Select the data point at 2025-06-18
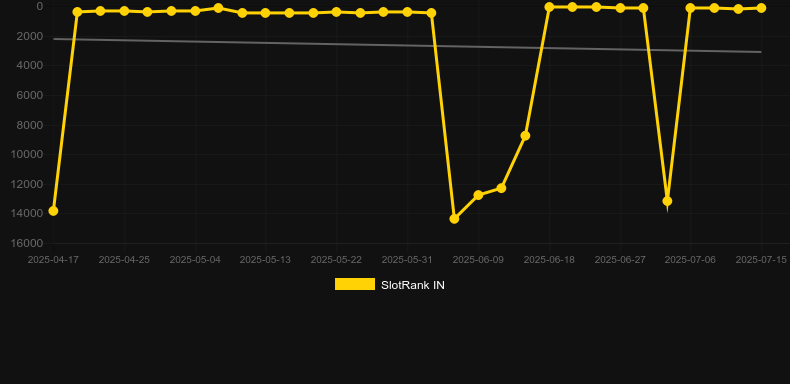 pyautogui.click(x=549, y=7)
